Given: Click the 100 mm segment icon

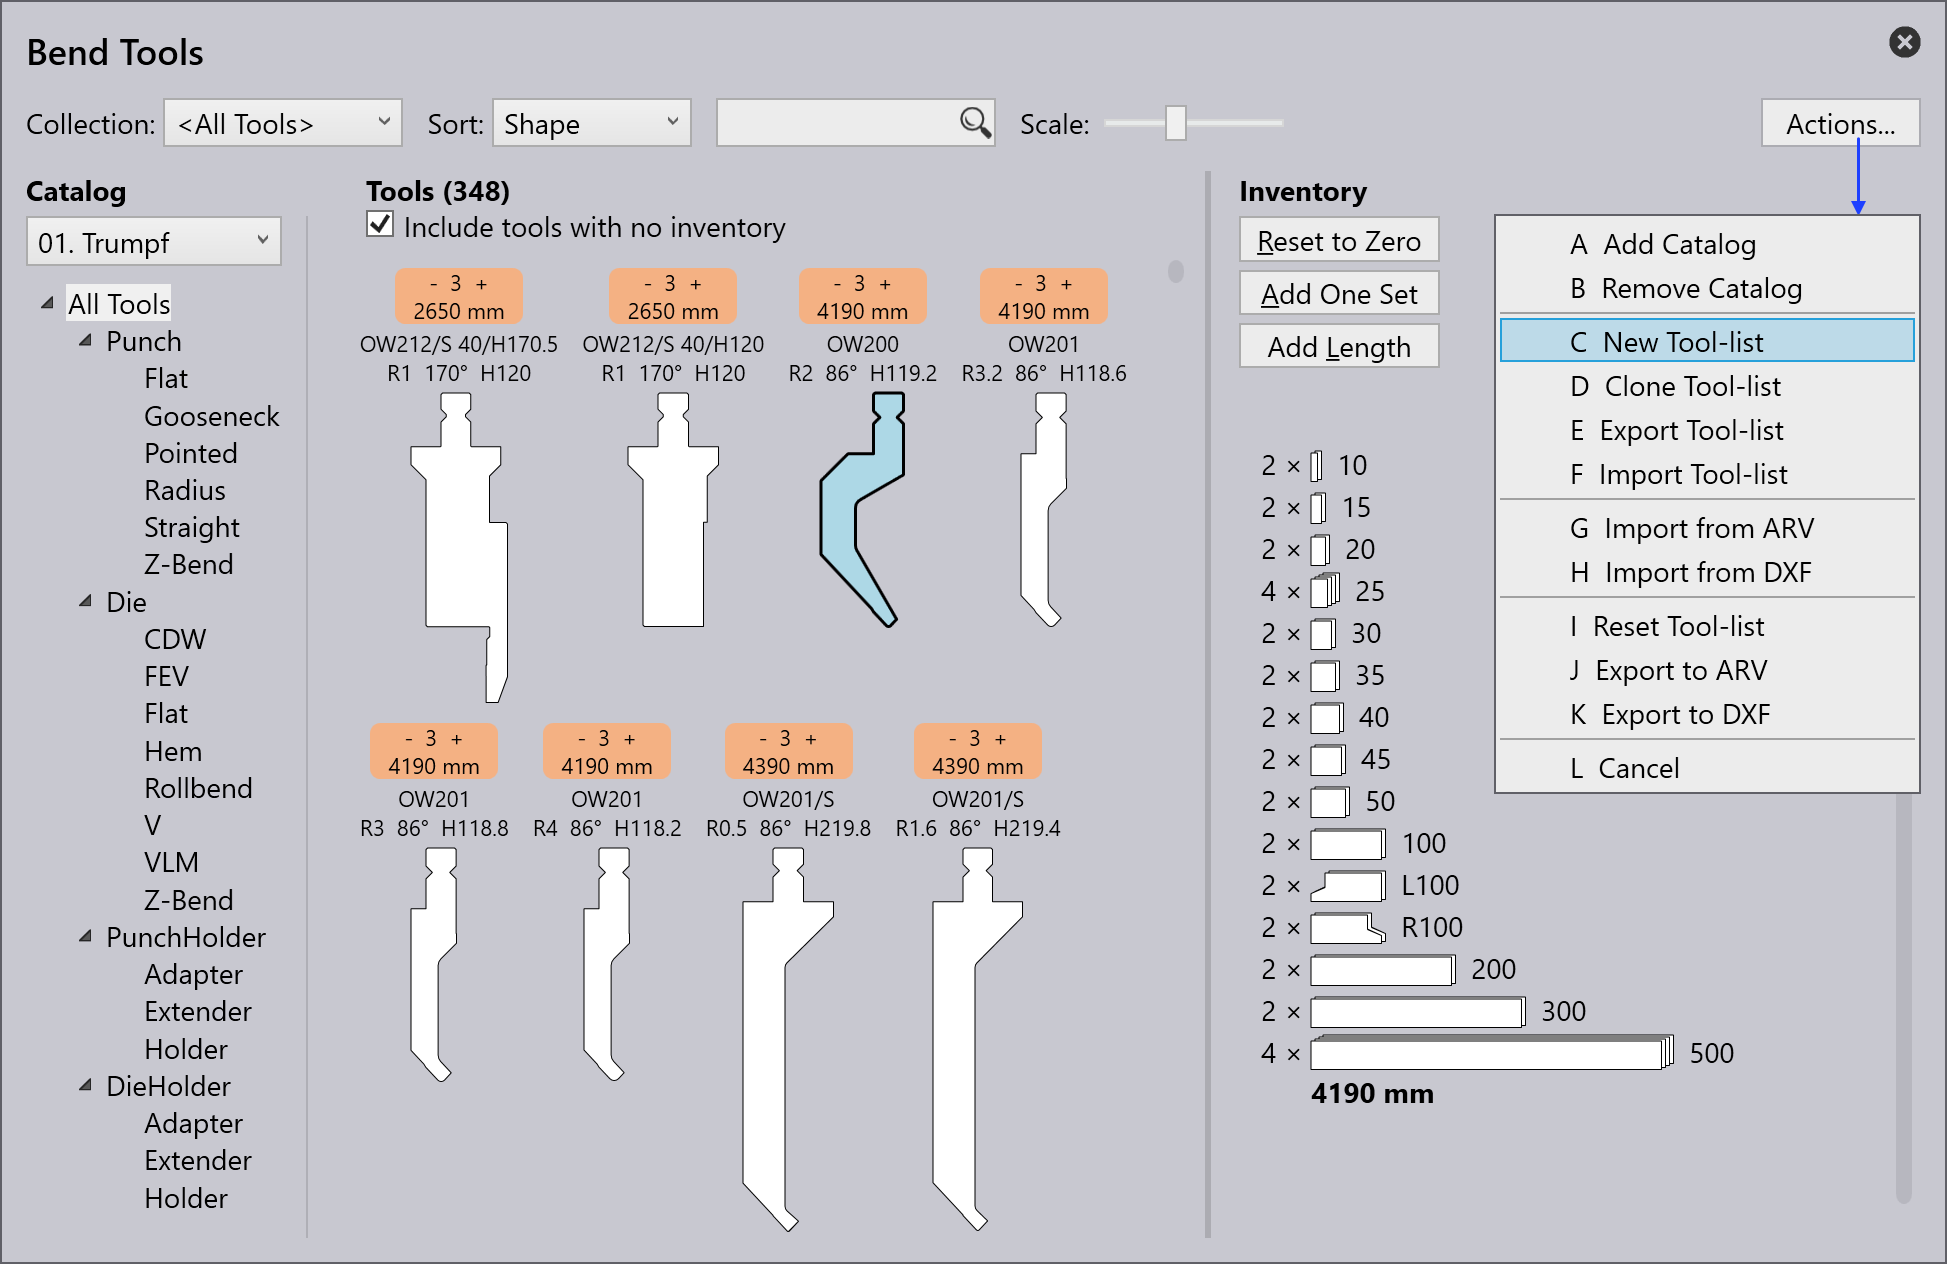Looking at the screenshot, I should click(x=1348, y=843).
